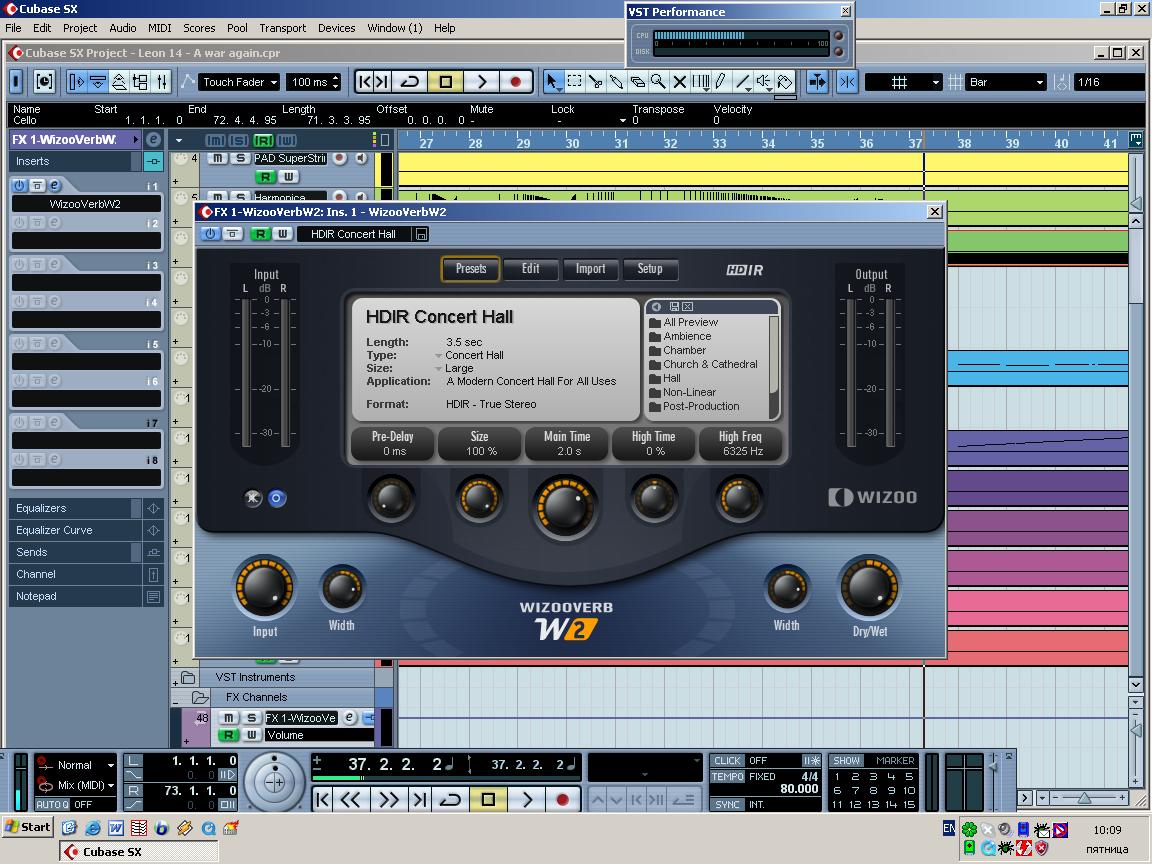Record-enable the PAD SuperStrings track
The width and height of the screenshot is (1152, 864).
pyautogui.click(x=339, y=158)
